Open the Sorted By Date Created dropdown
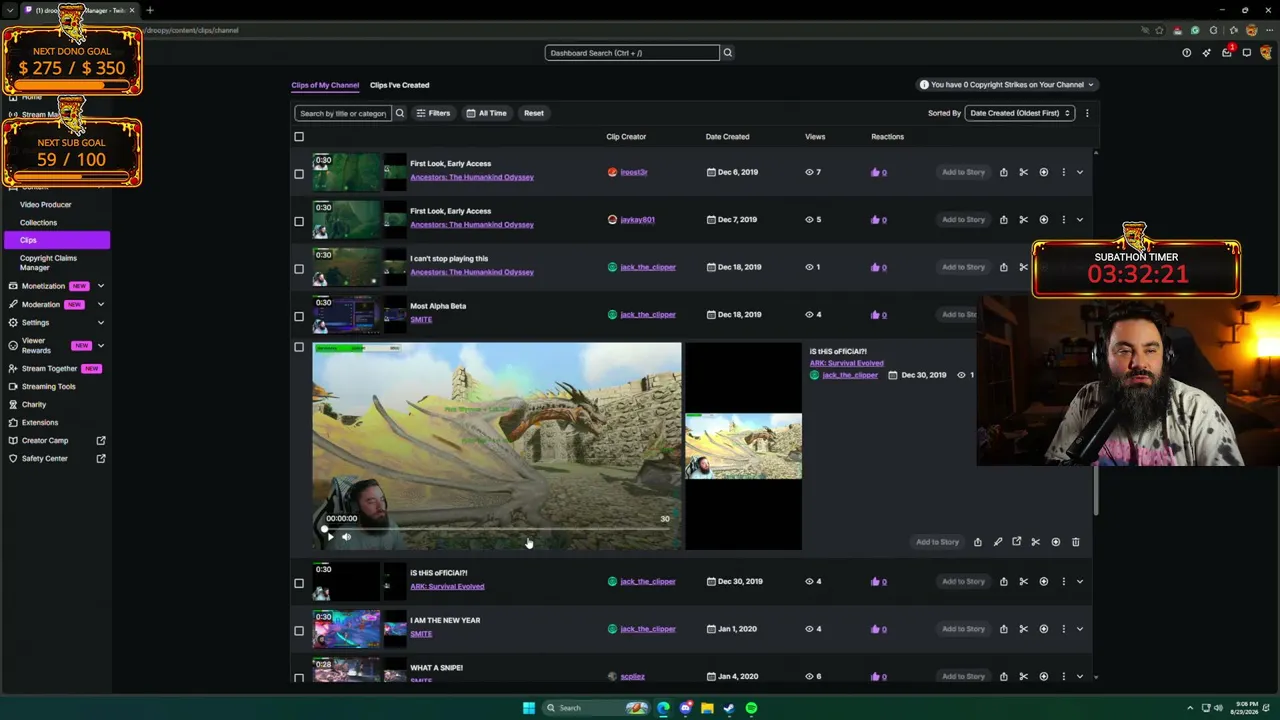1280x720 pixels. click(1020, 113)
